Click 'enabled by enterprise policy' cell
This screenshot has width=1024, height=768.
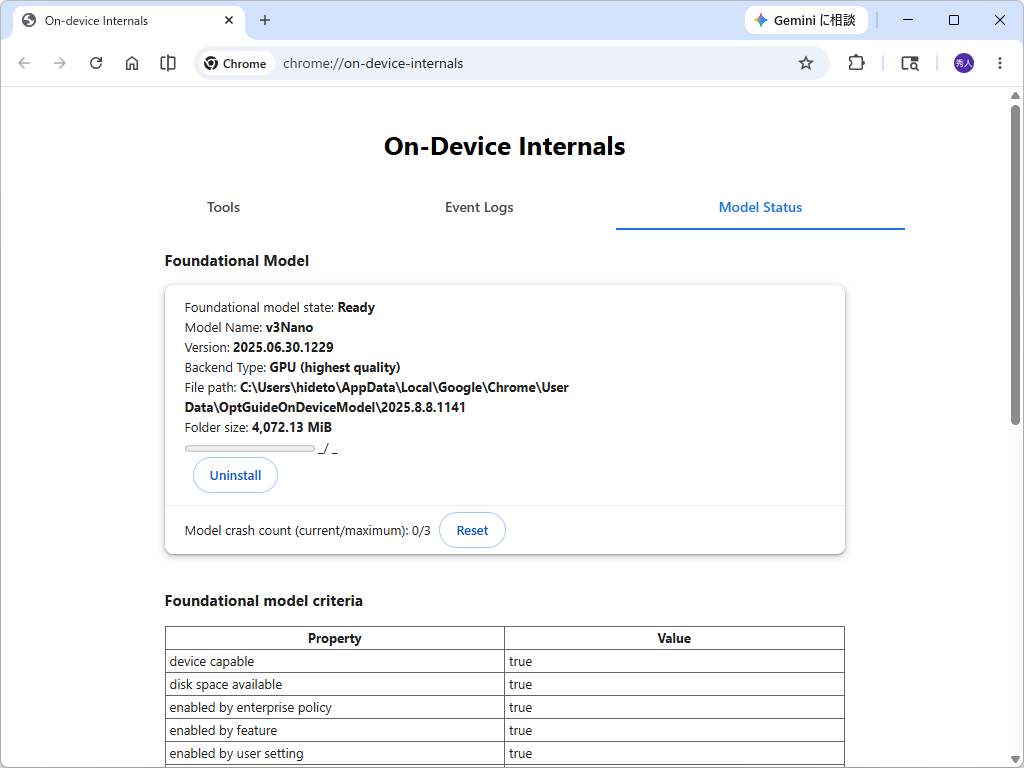coord(335,707)
